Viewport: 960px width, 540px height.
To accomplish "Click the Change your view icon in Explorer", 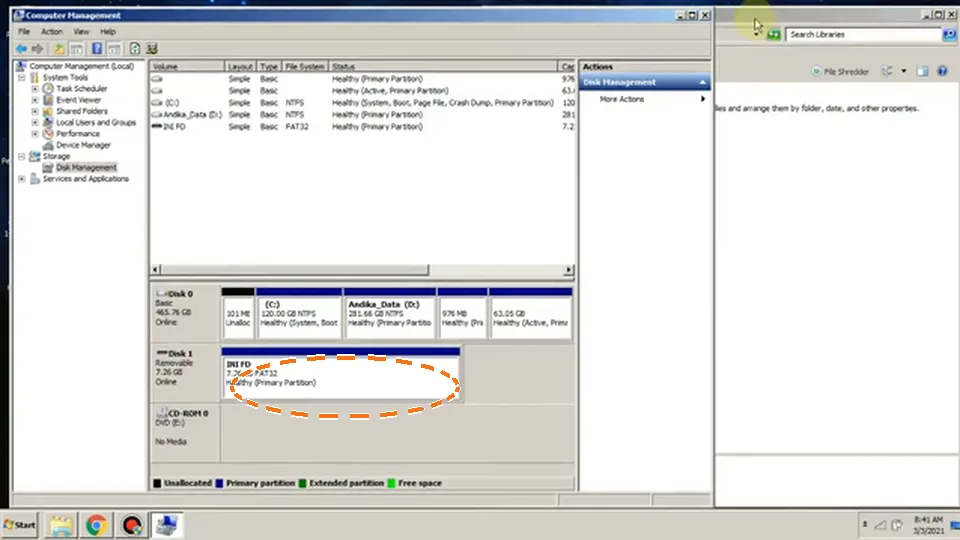I will point(887,72).
